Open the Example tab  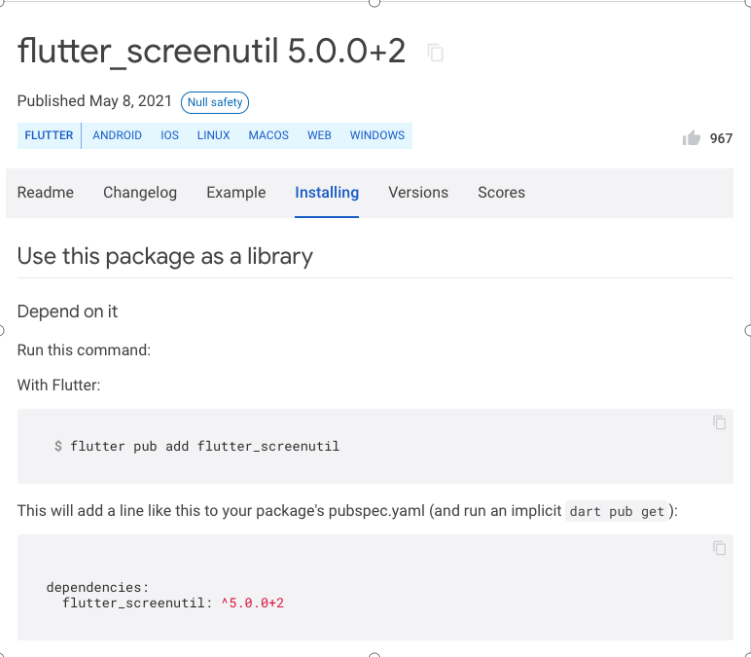(x=236, y=193)
